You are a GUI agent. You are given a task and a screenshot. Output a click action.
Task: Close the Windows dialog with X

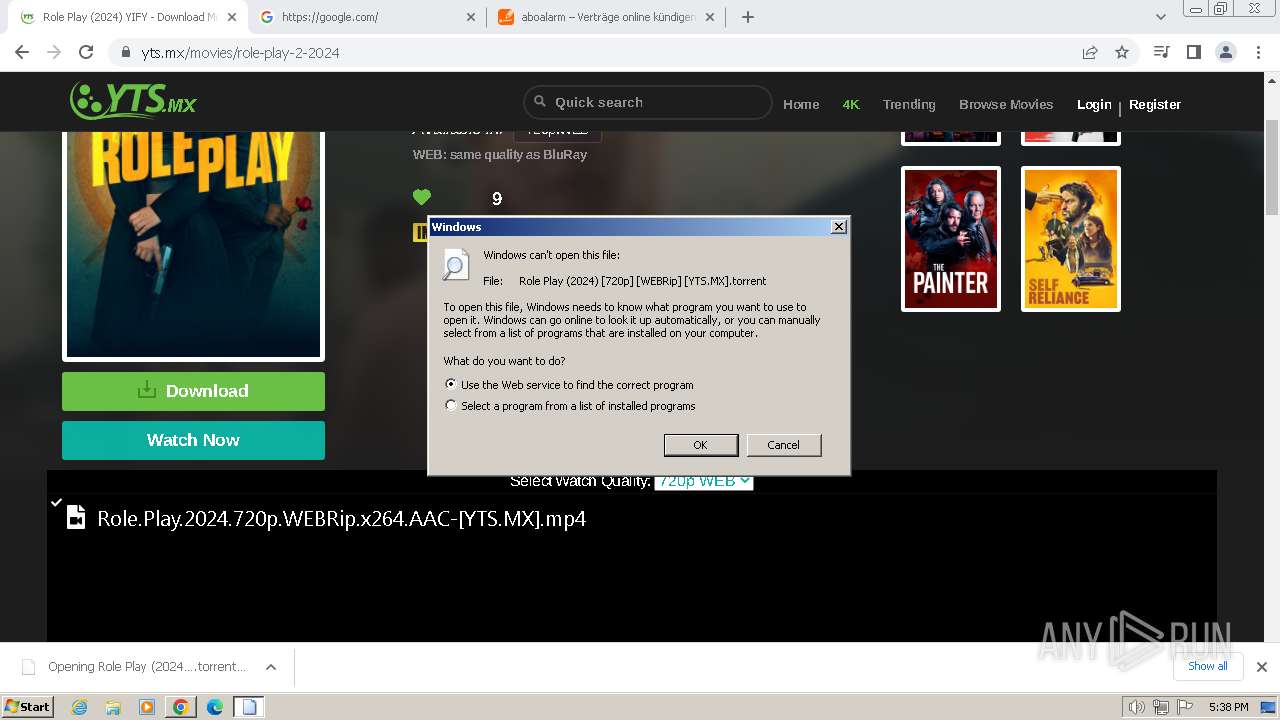coord(839,227)
